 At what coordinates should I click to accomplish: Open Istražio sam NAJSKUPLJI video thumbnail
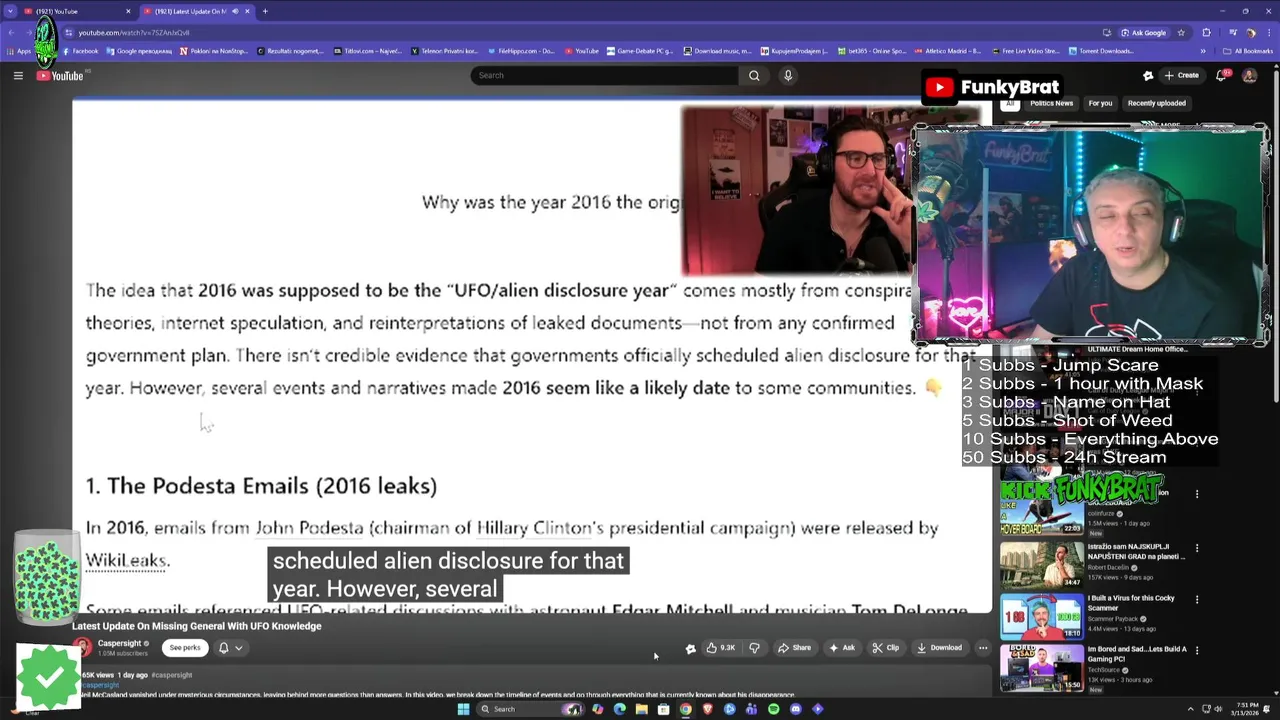pos(1042,565)
